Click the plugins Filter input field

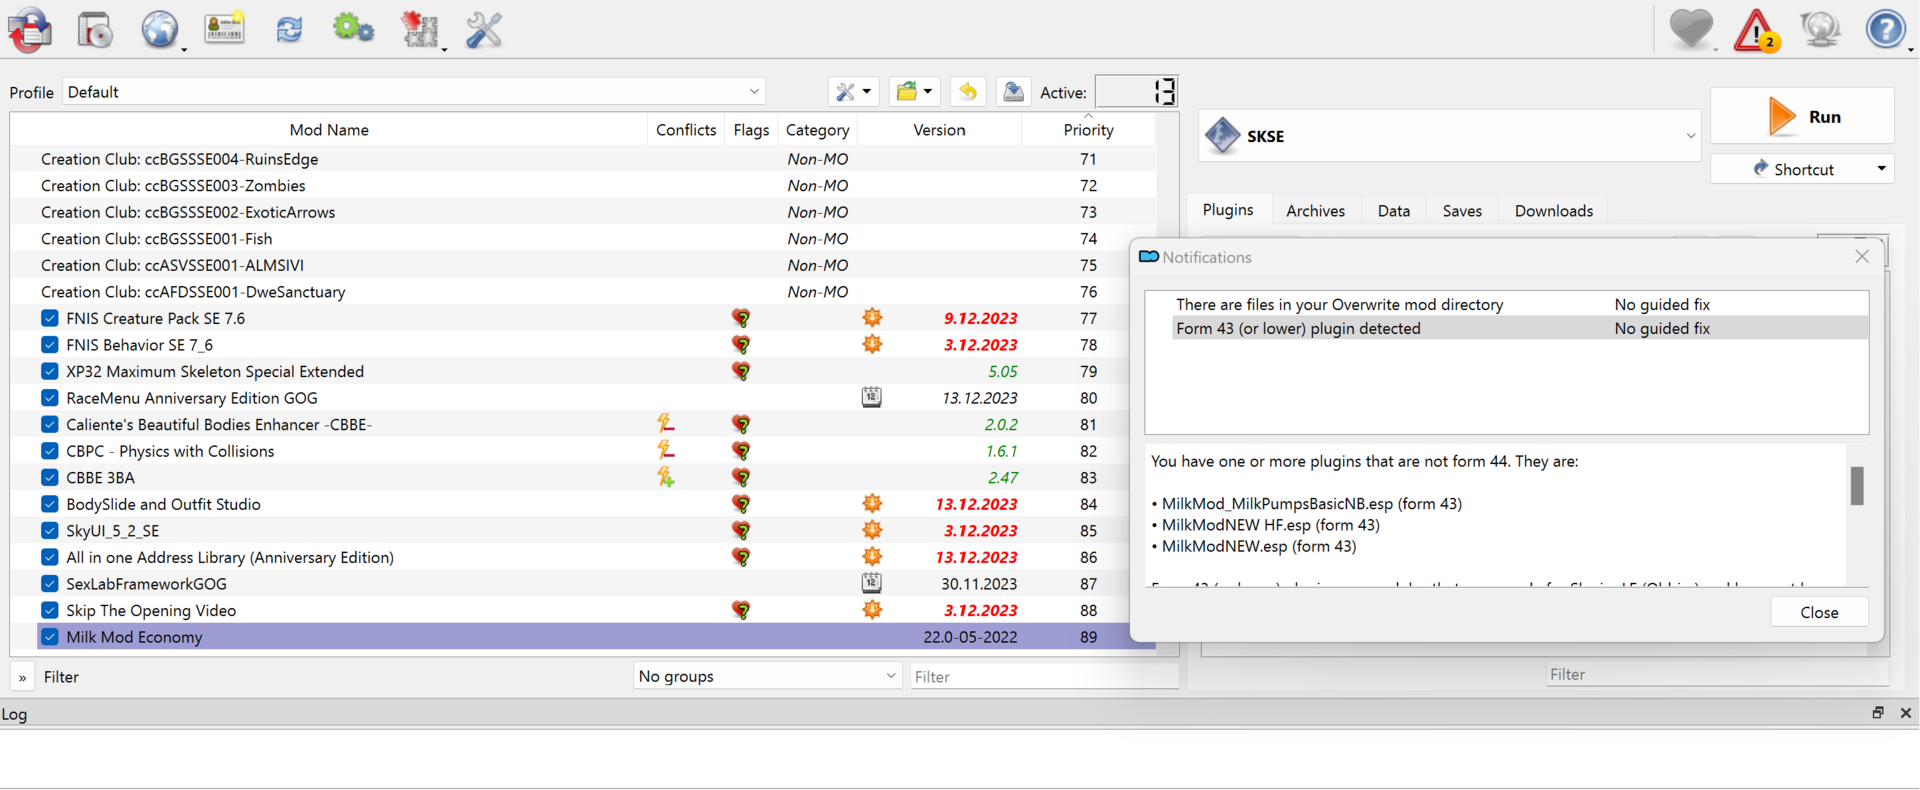pos(1715,674)
